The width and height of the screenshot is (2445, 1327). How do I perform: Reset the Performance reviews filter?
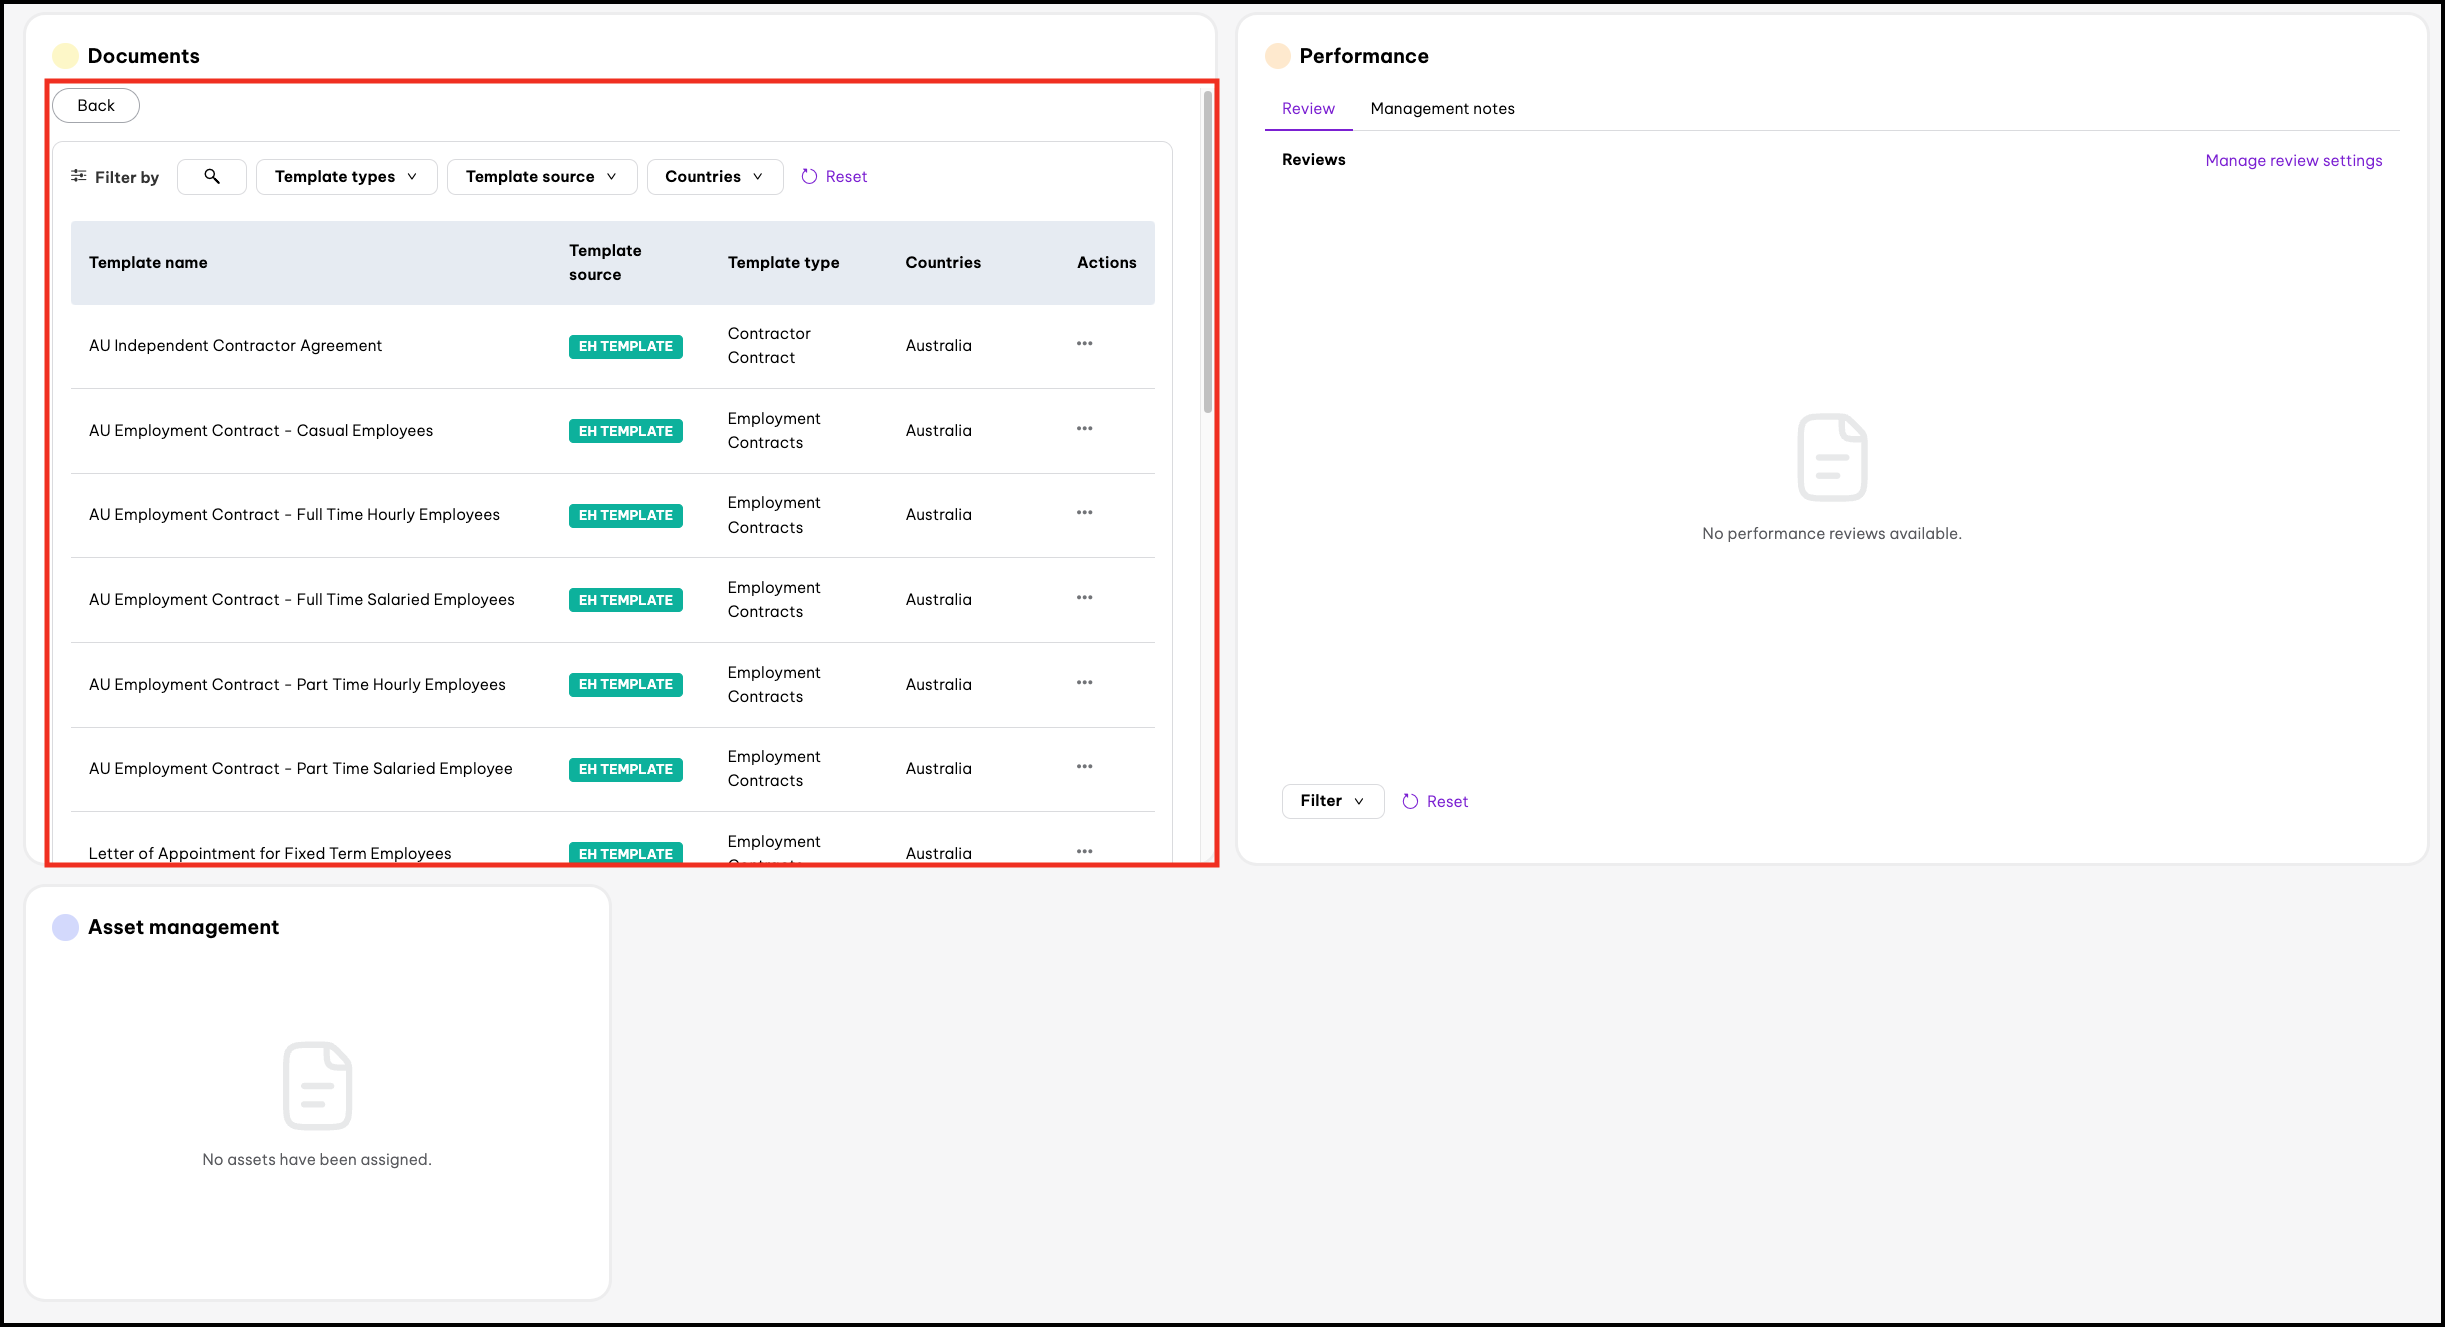pyautogui.click(x=1435, y=801)
